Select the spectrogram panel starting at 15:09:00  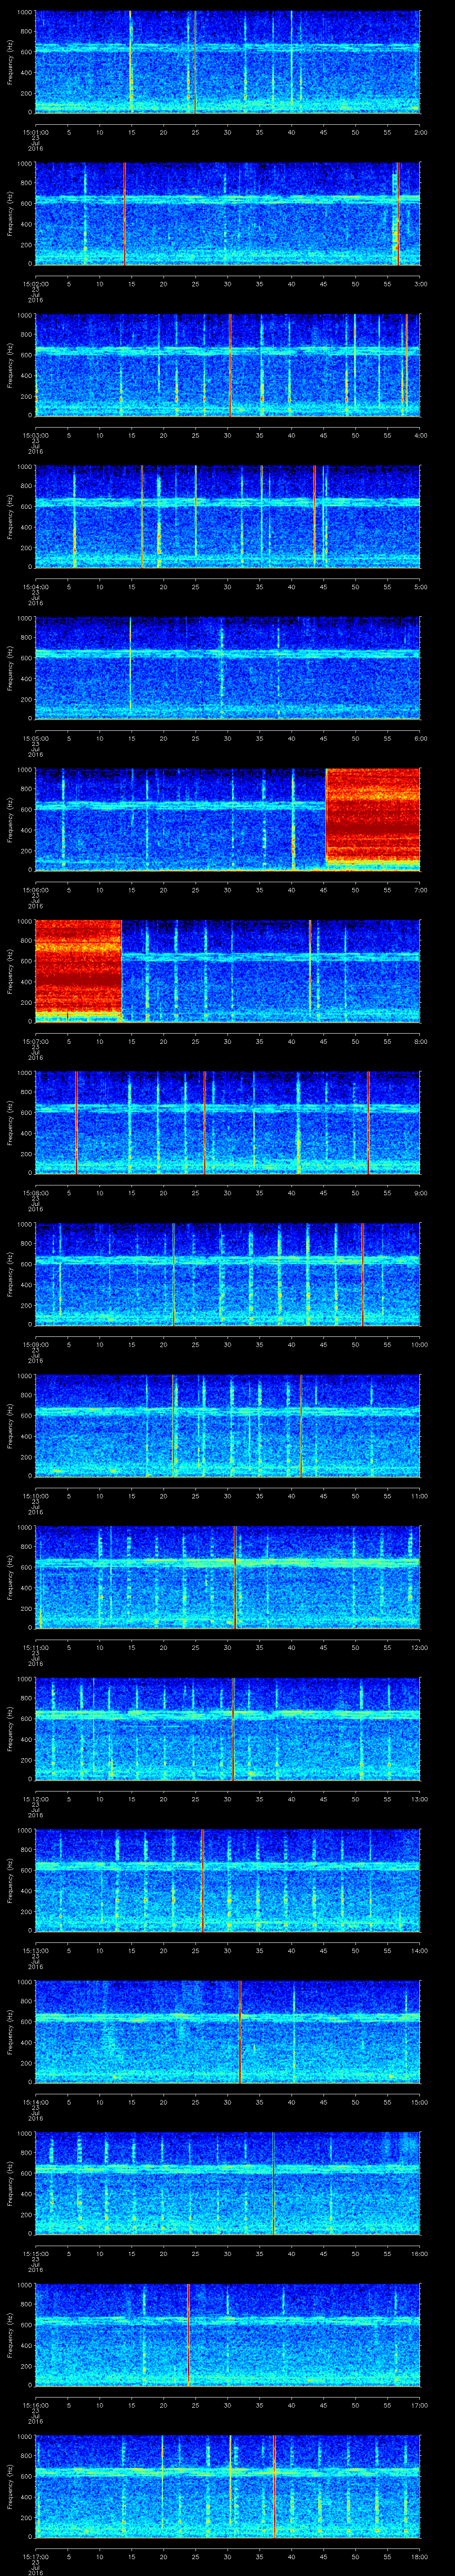point(227,1274)
